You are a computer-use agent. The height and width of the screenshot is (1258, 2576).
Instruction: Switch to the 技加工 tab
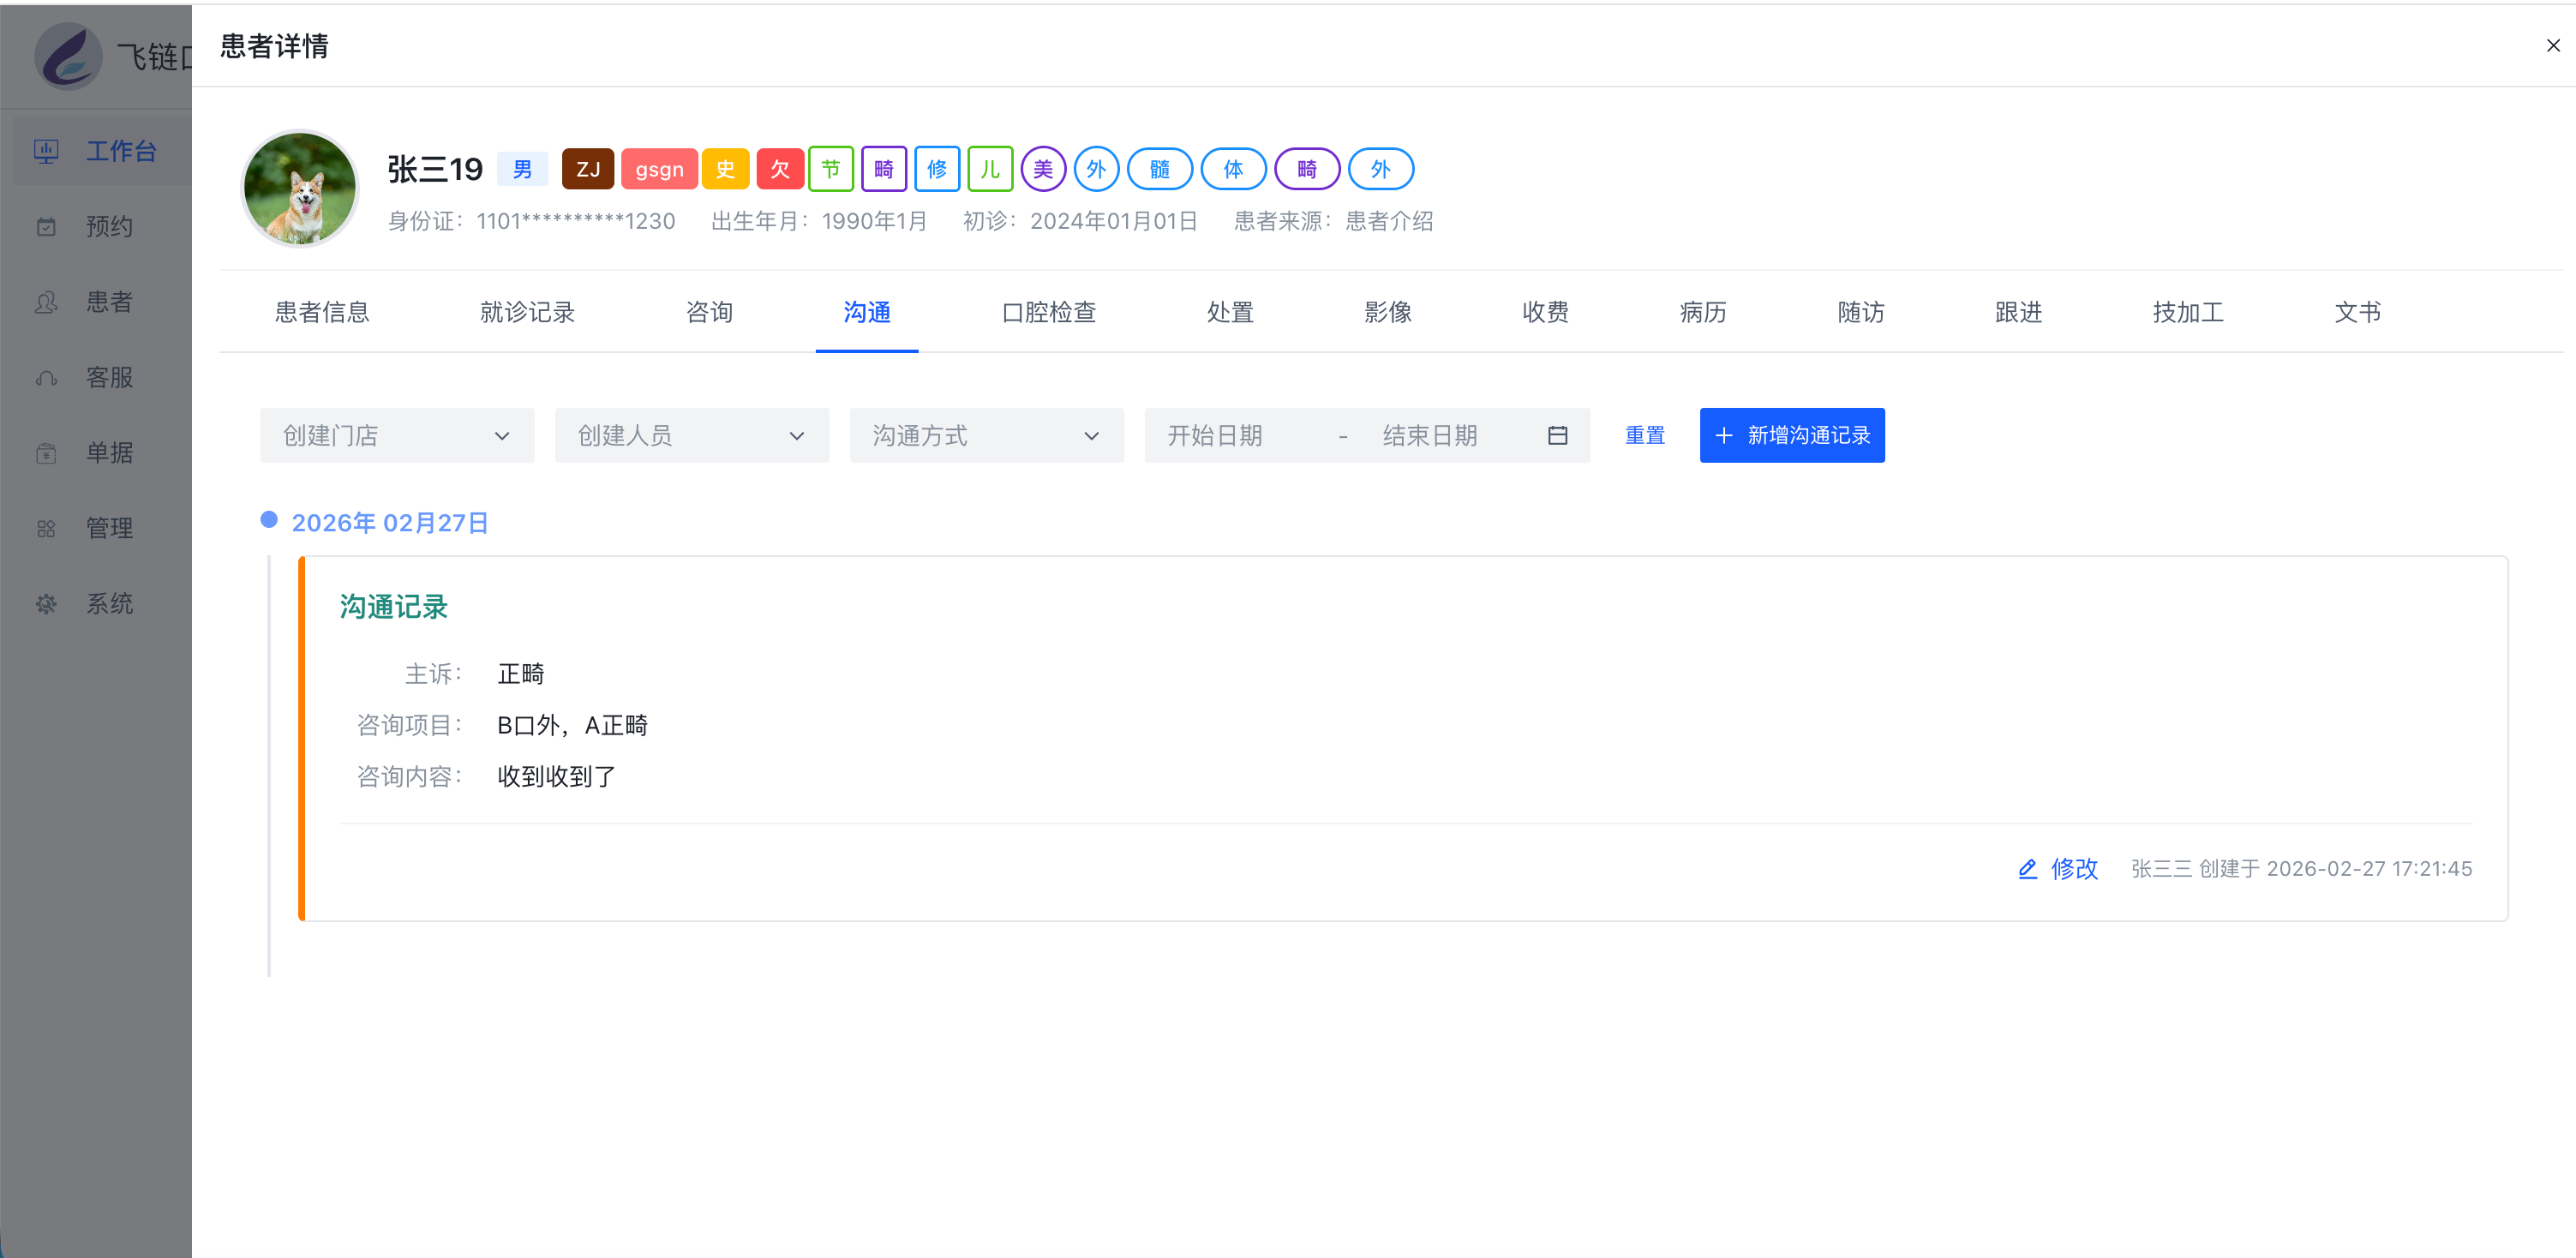(x=2188, y=312)
